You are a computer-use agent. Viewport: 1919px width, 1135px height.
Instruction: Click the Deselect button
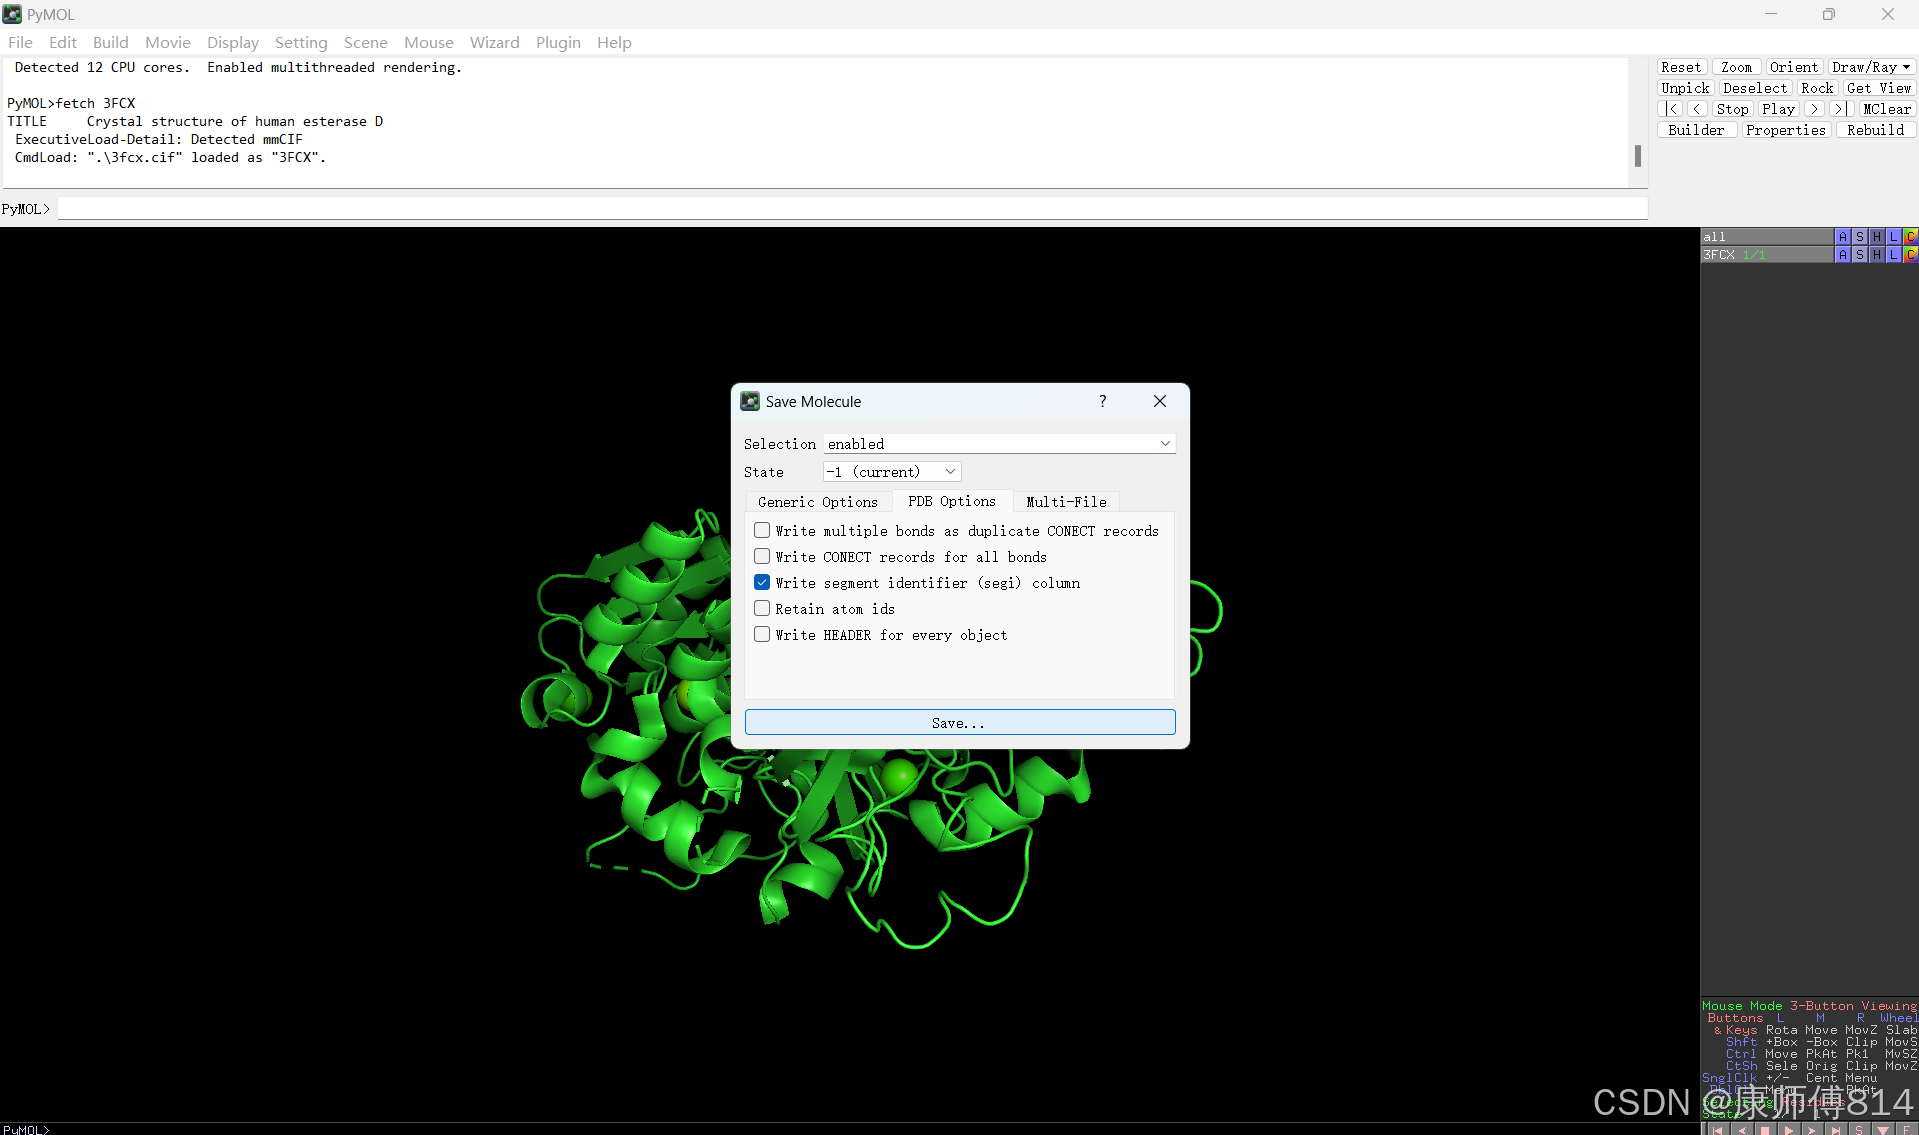point(1755,88)
